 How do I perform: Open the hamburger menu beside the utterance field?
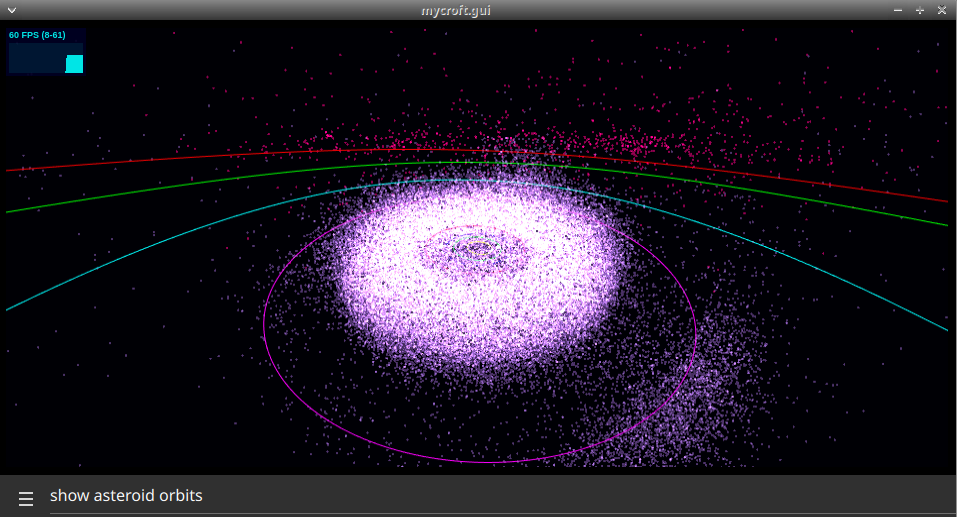coord(26,499)
